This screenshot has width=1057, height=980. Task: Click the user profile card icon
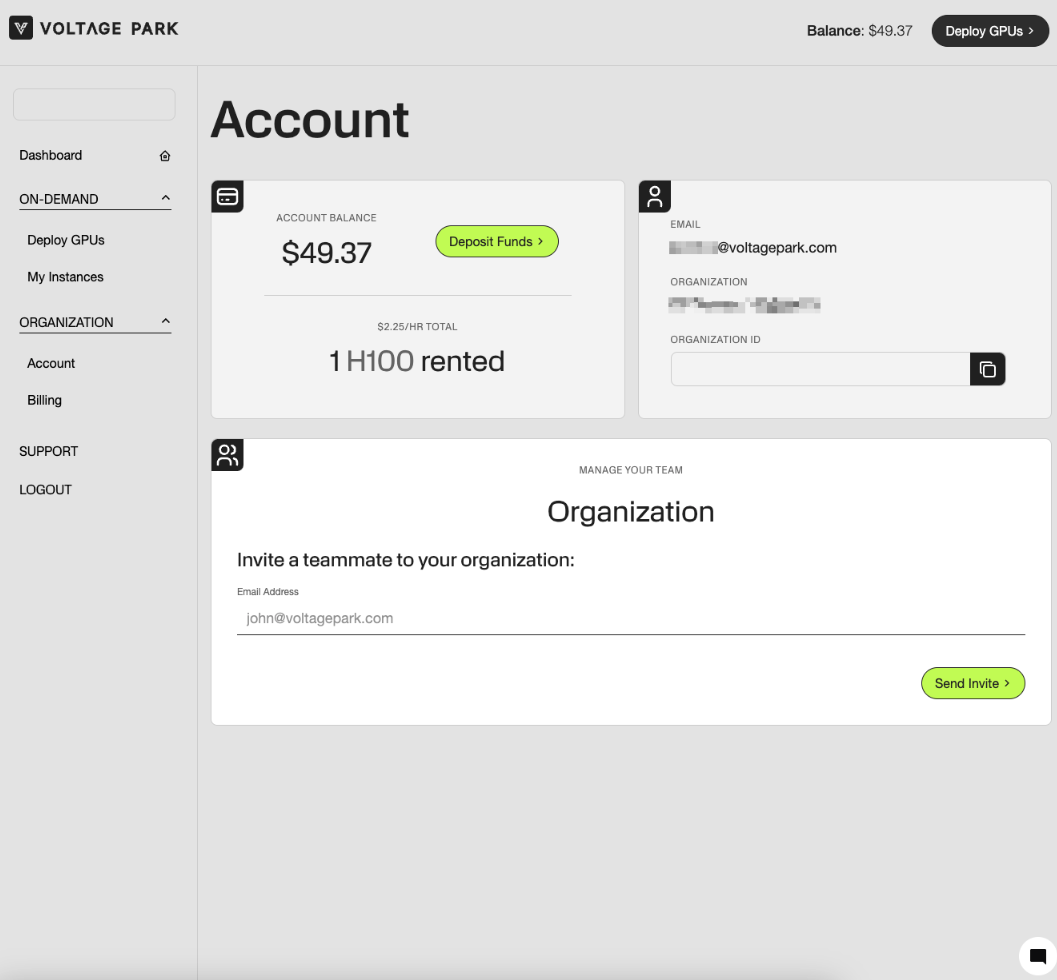[x=655, y=196]
